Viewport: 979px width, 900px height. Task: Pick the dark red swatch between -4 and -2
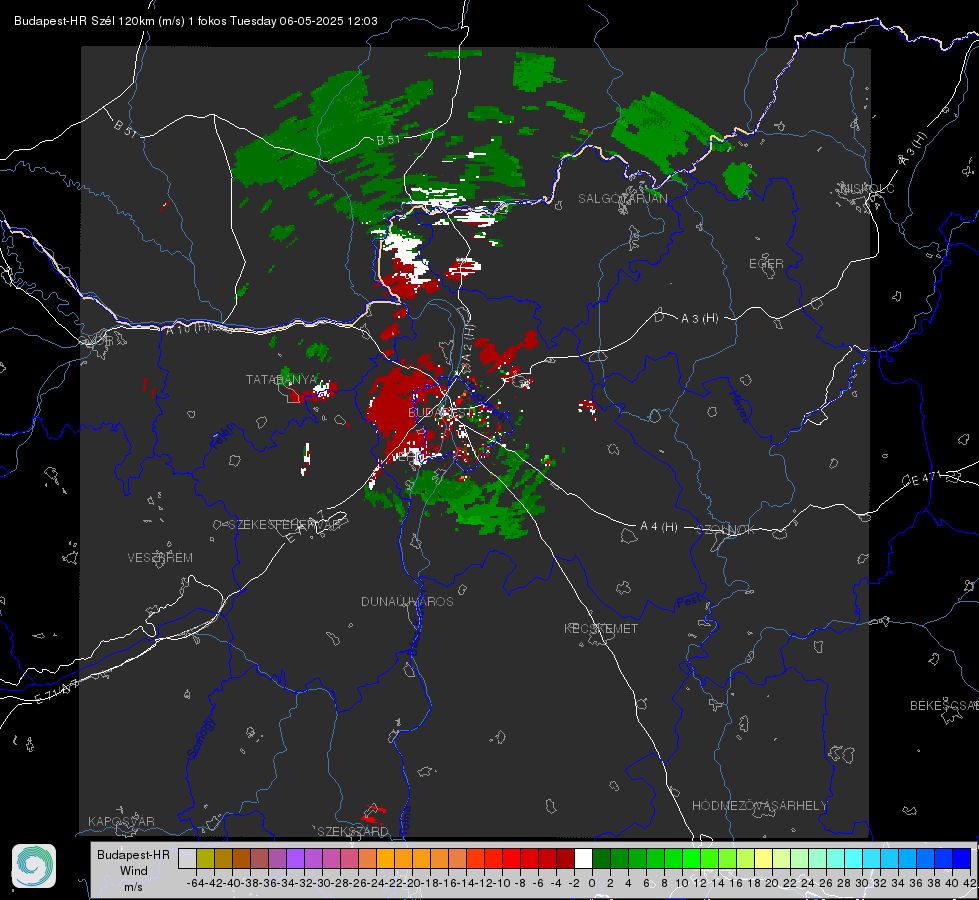[x=565, y=858]
